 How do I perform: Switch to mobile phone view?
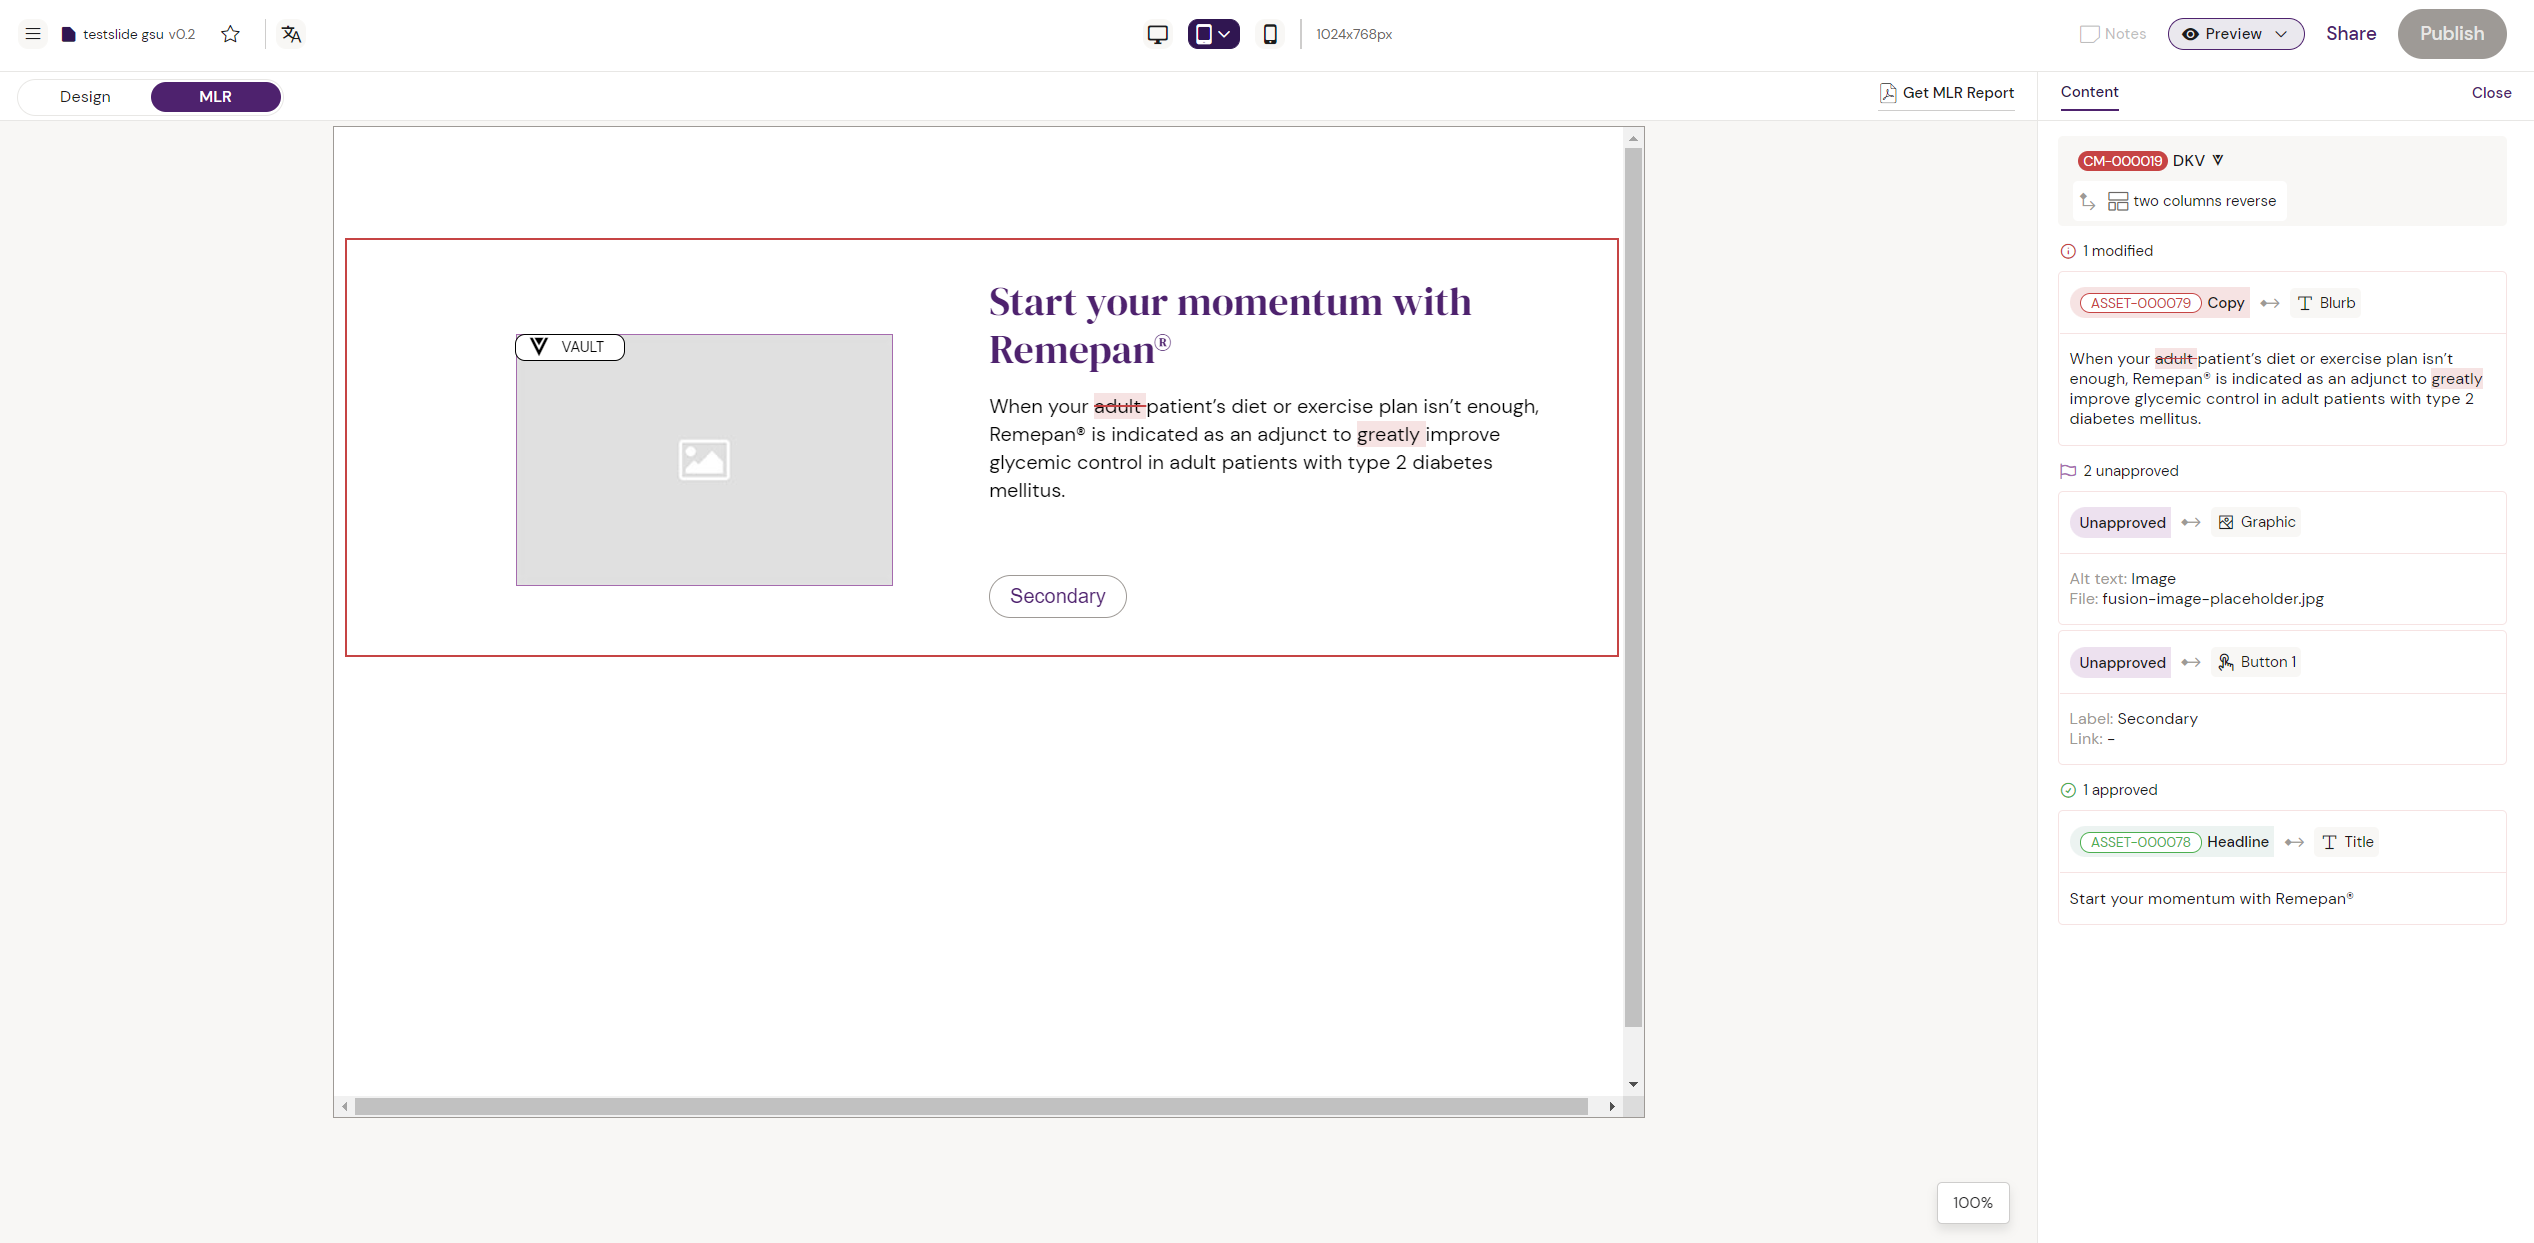(1270, 34)
